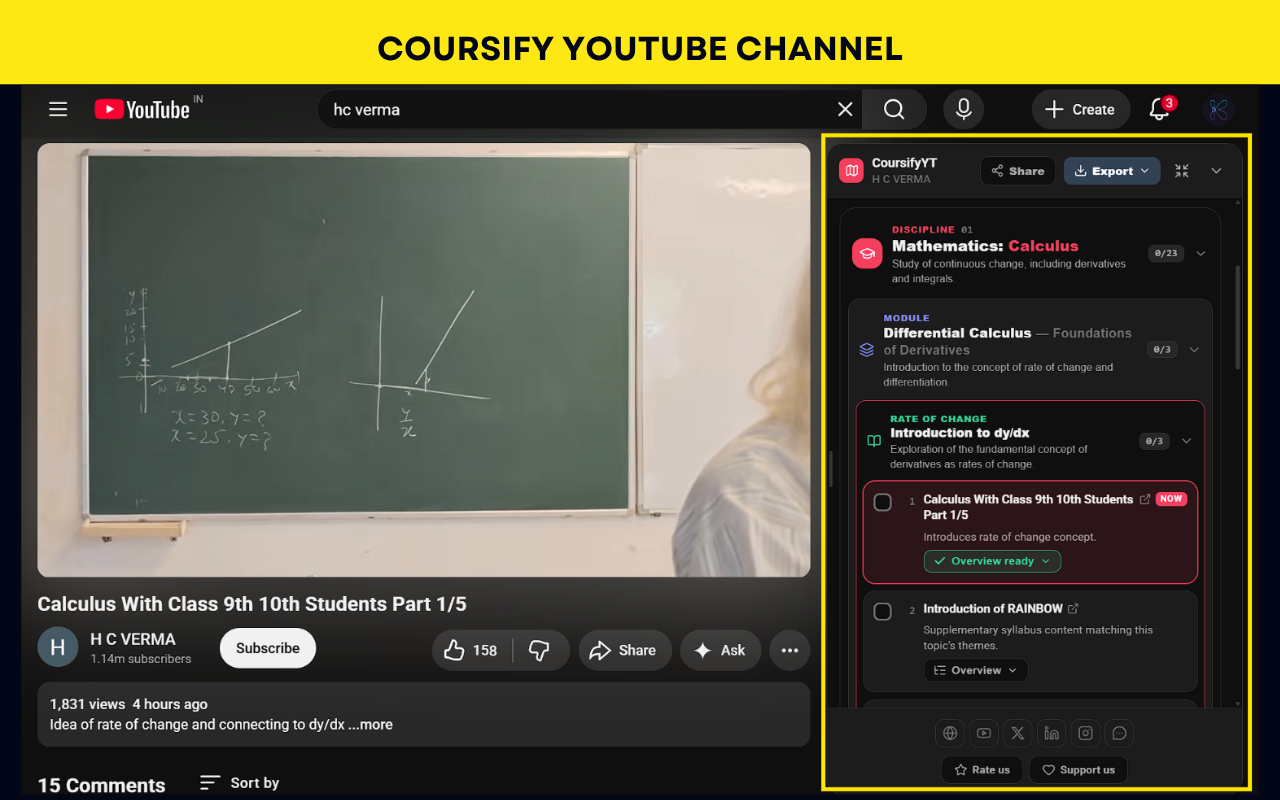The width and height of the screenshot is (1280, 800).
Task: Click the CoursifyYT panel scrollbar
Action: click(x=1237, y=316)
